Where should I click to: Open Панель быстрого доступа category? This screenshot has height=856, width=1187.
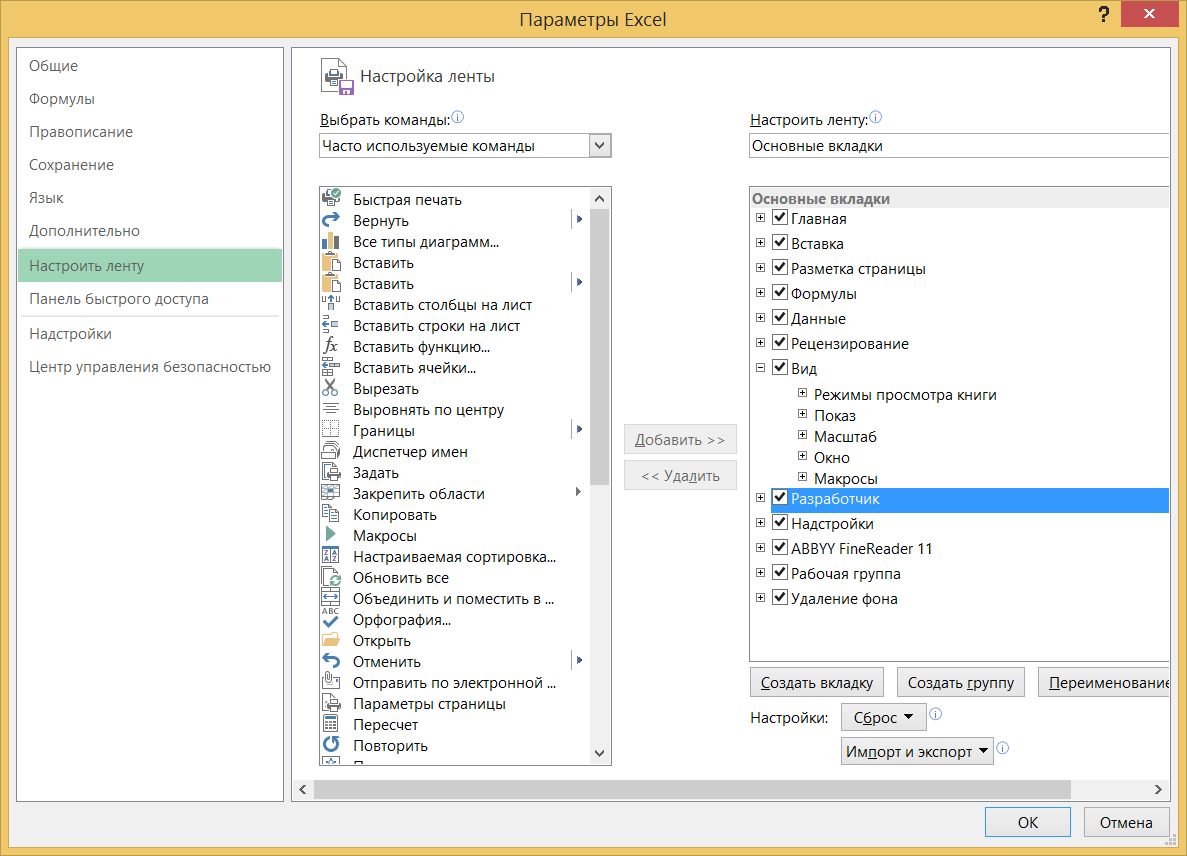tap(150, 299)
